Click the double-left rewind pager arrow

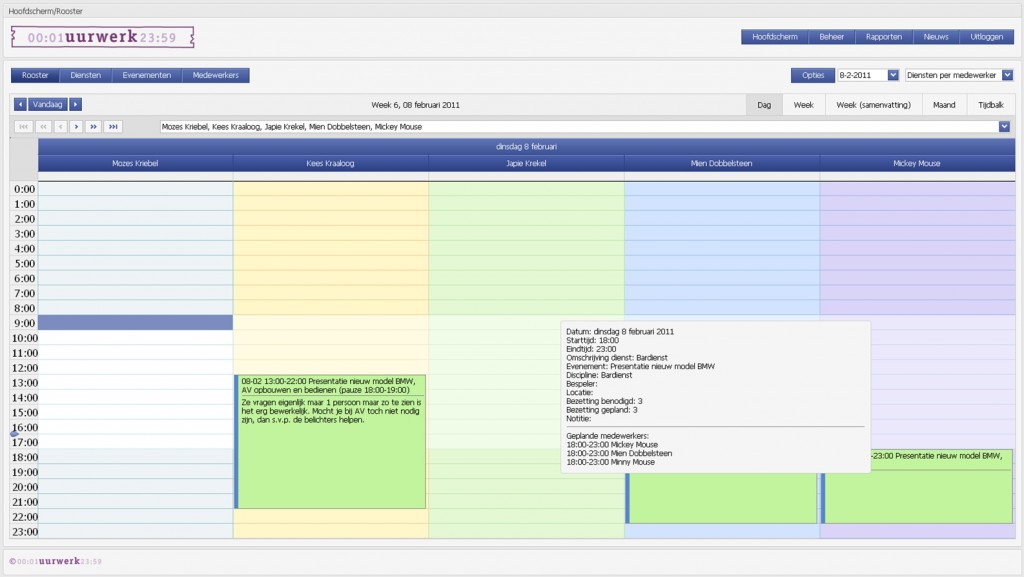pos(43,127)
